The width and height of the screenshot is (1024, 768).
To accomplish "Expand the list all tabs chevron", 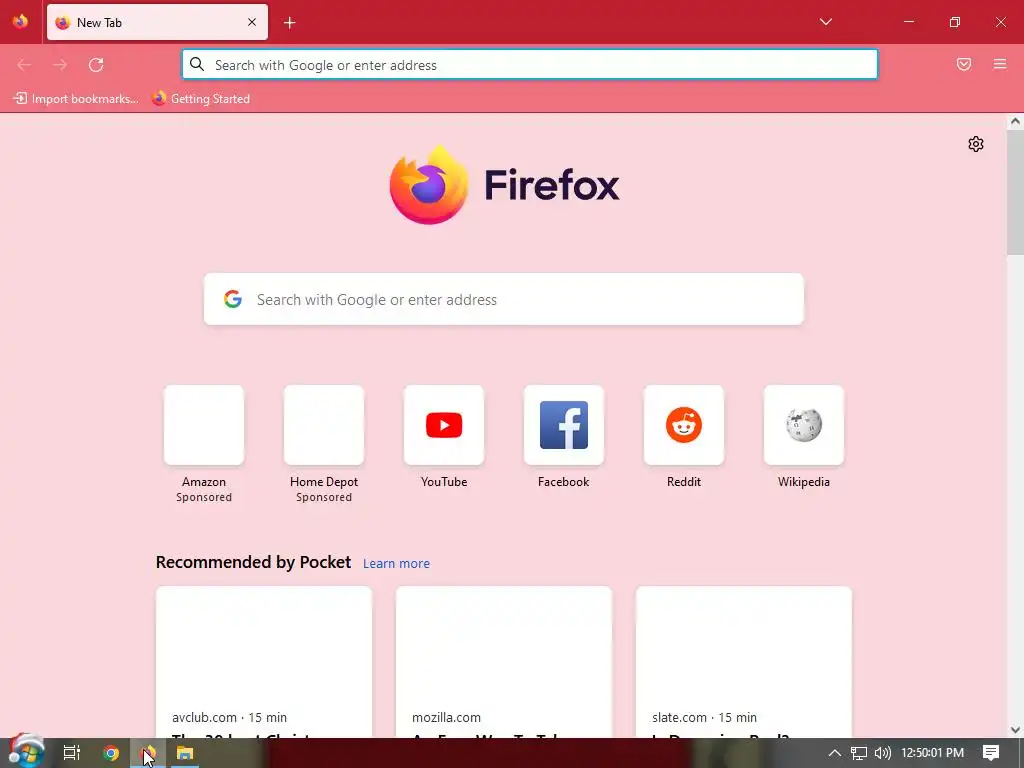I will (825, 22).
